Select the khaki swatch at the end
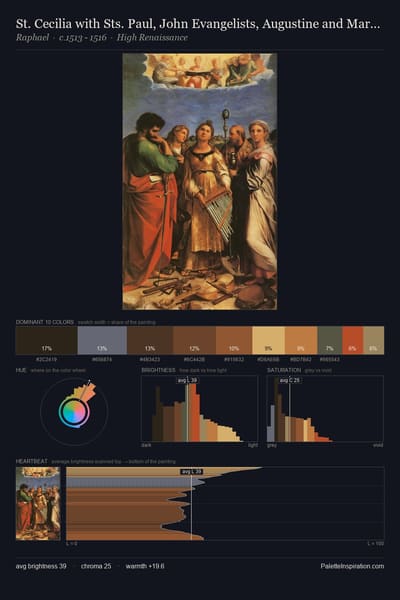The width and height of the screenshot is (400, 600). [x=373, y=340]
